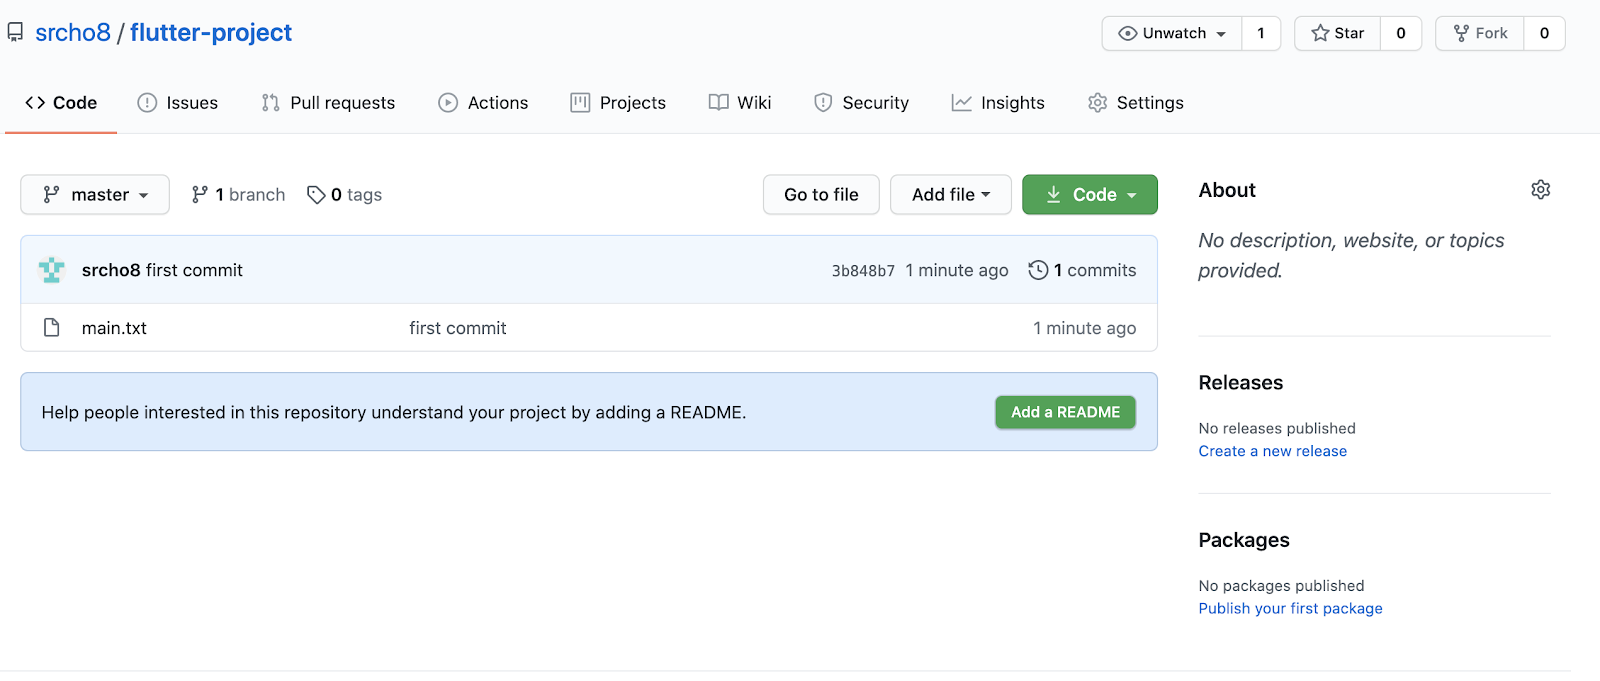This screenshot has width=1600, height=681.
Task: Open the repository Settings tab
Action: 1136,102
